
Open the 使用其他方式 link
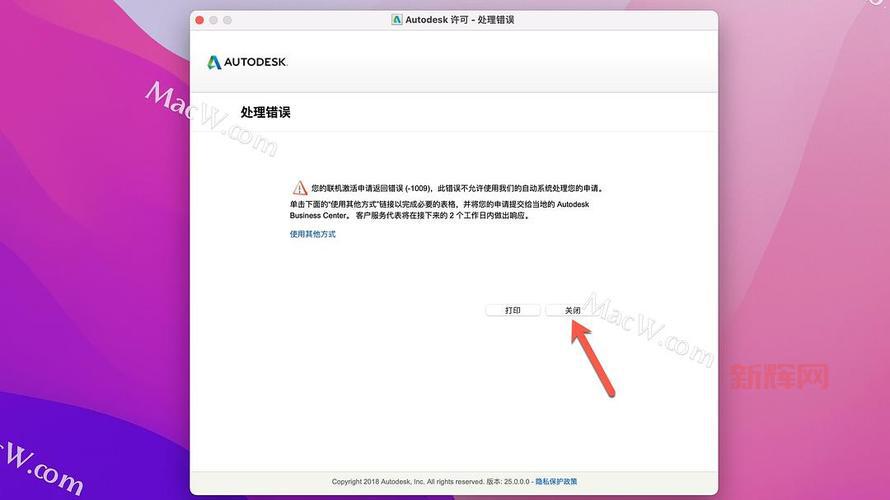(x=312, y=234)
